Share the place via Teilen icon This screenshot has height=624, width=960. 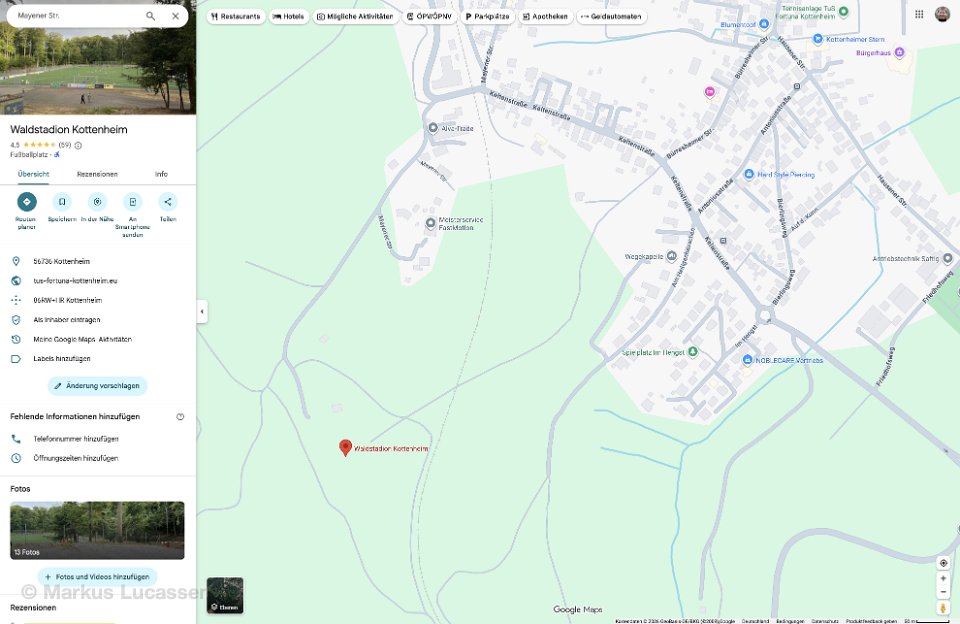[x=168, y=202]
